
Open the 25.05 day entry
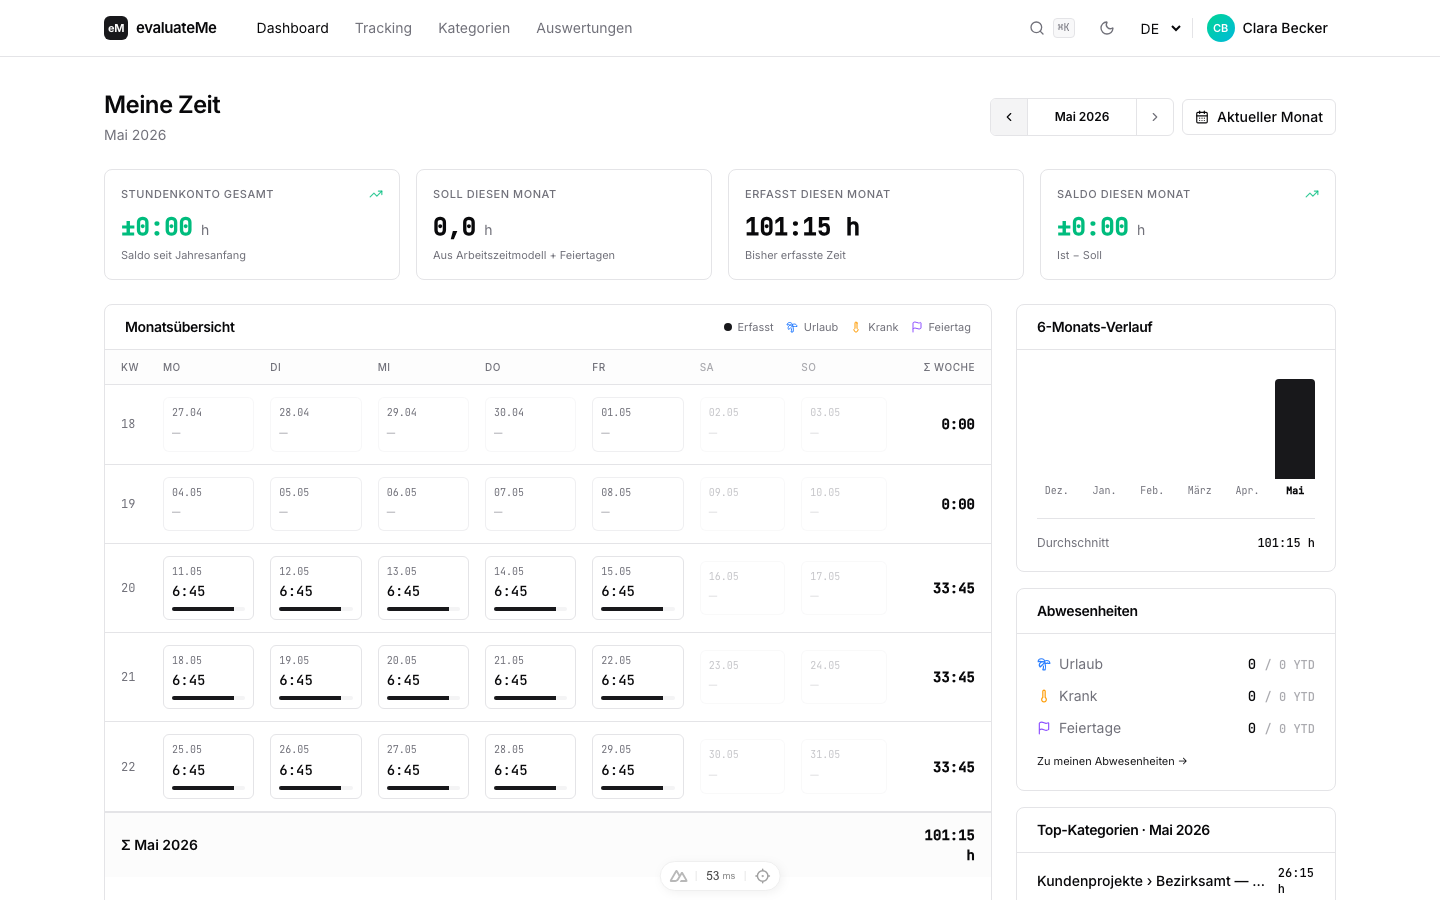pos(208,767)
